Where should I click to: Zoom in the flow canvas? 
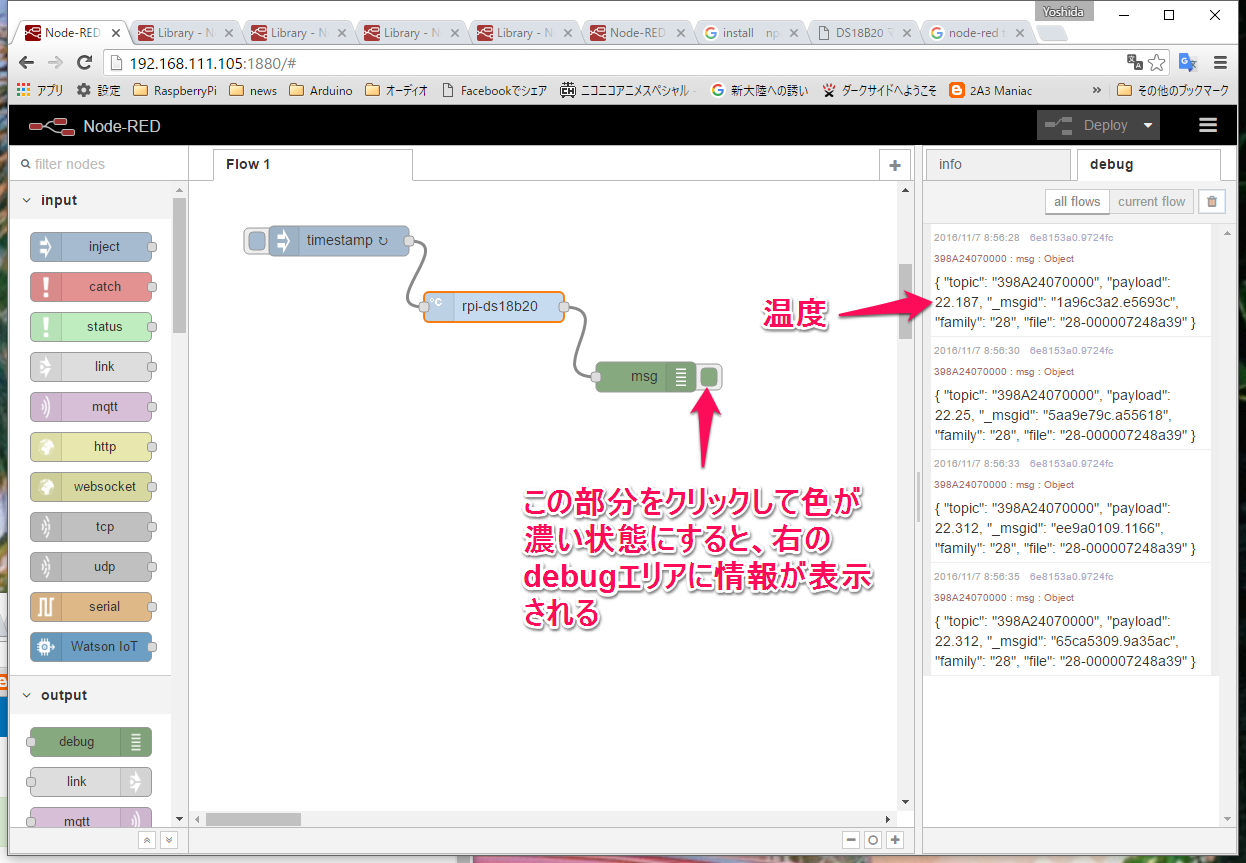[x=895, y=840]
